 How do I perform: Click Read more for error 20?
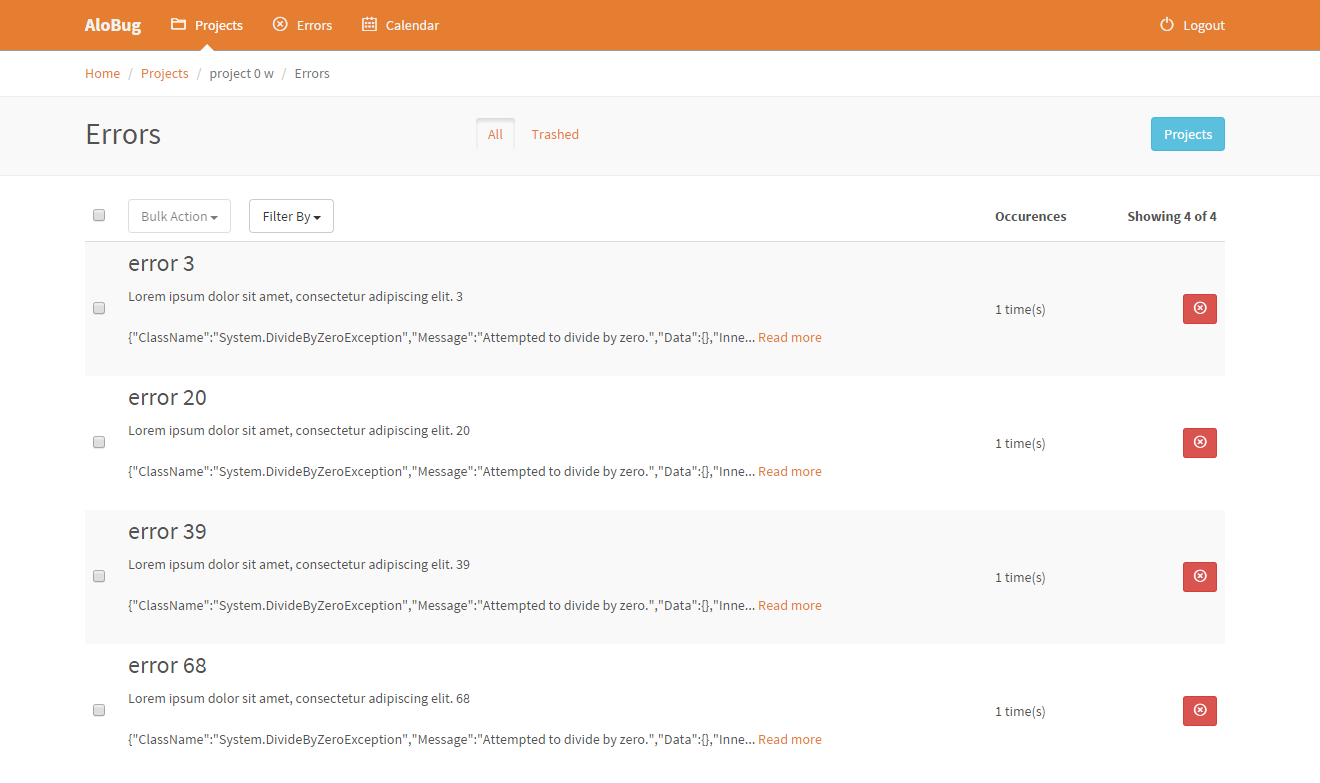(790, 471)
